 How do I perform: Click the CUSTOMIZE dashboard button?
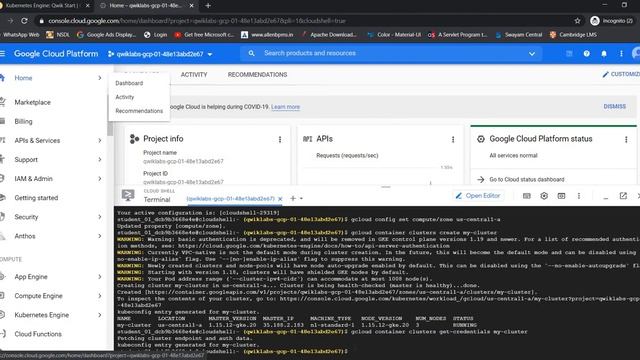pyautogui.click(x=621, y=74)
